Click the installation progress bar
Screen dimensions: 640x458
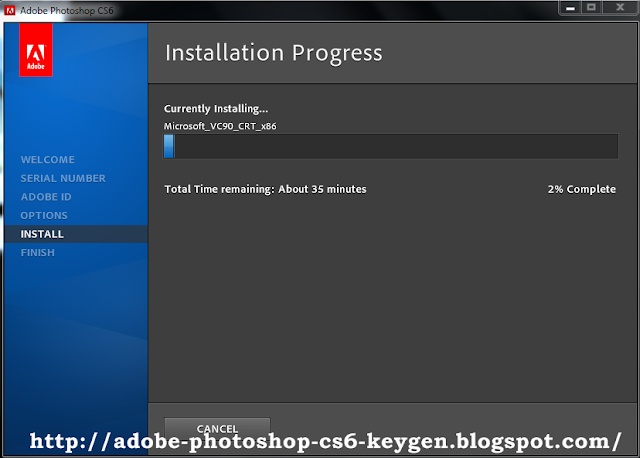391,146
